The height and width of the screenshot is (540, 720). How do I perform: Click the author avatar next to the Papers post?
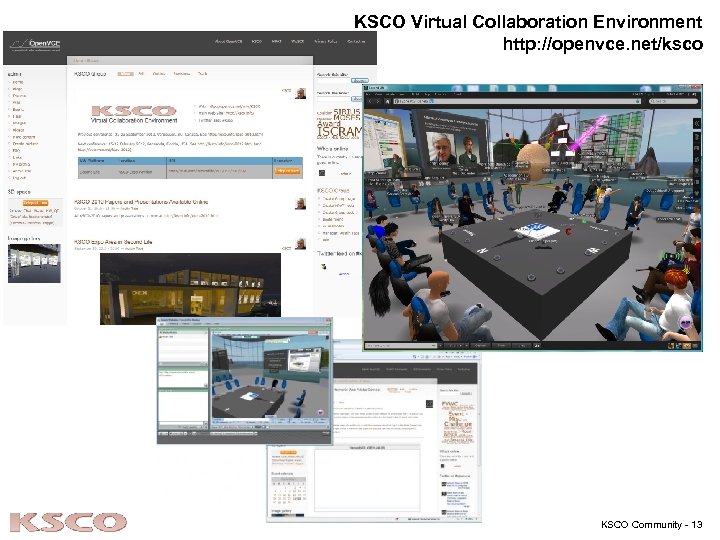300,203
